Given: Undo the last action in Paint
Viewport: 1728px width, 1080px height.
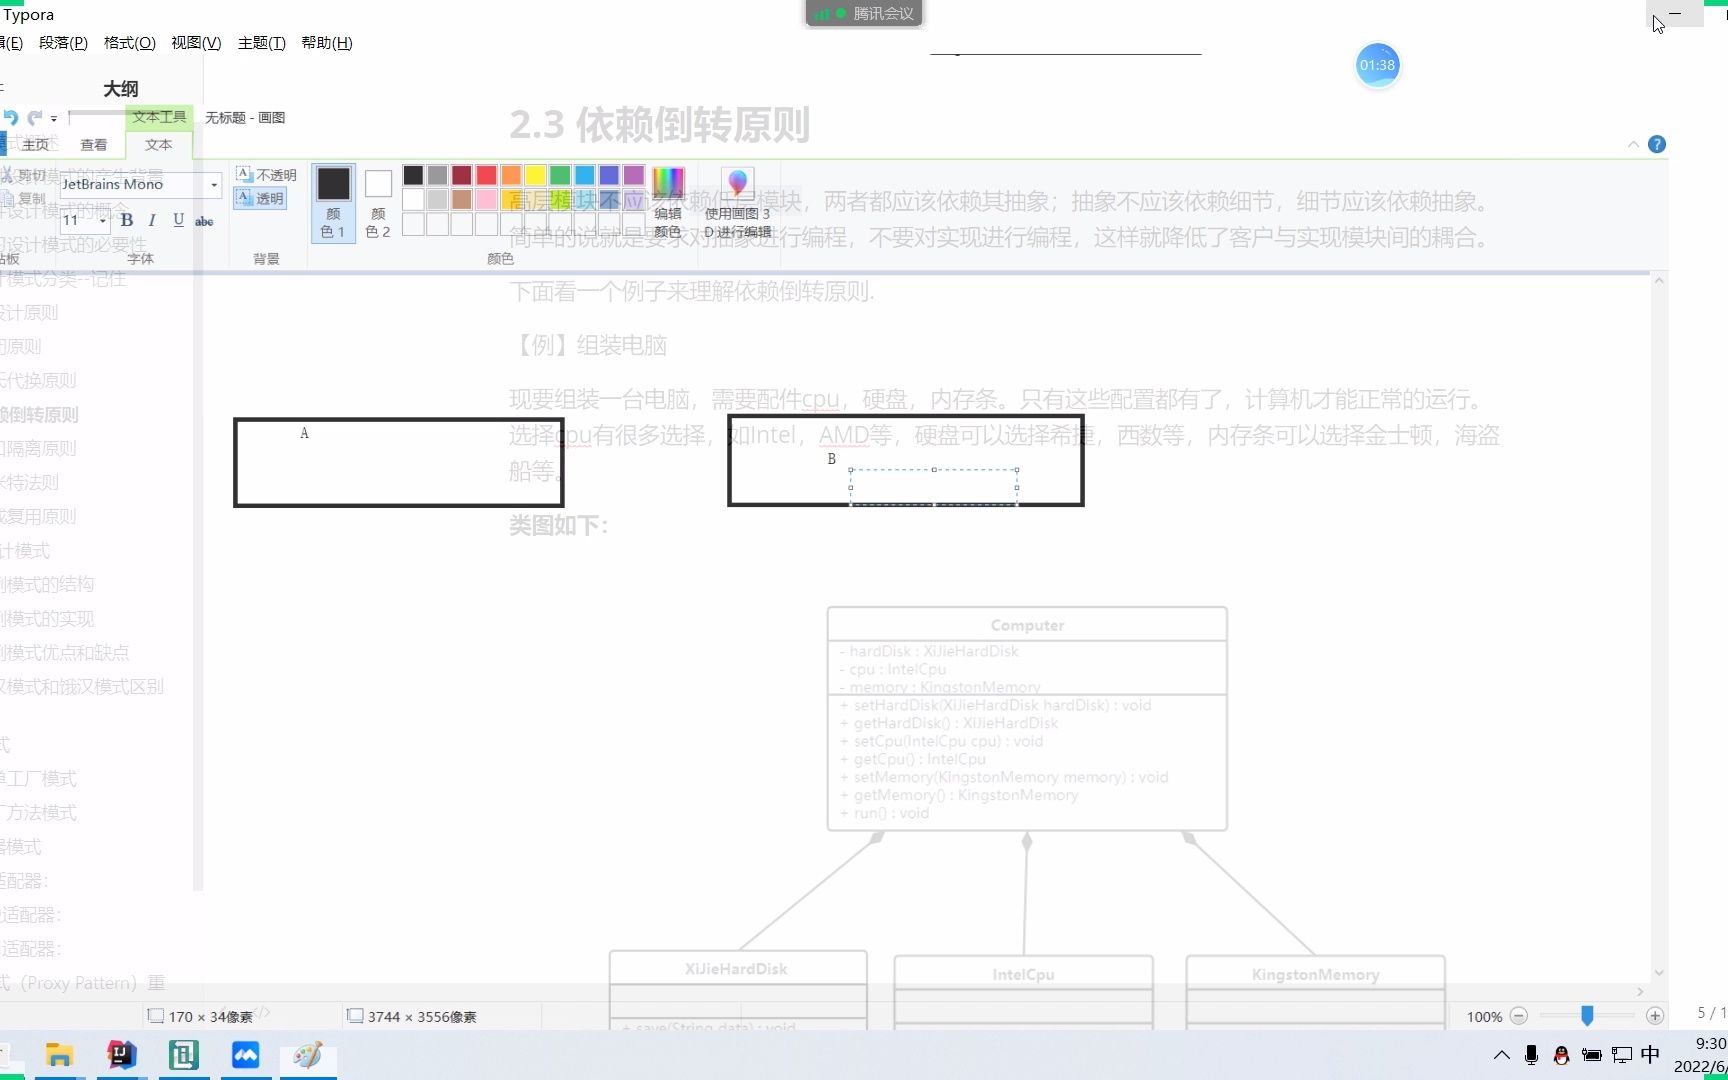Looking at the screenshot, I should point(10,116).
